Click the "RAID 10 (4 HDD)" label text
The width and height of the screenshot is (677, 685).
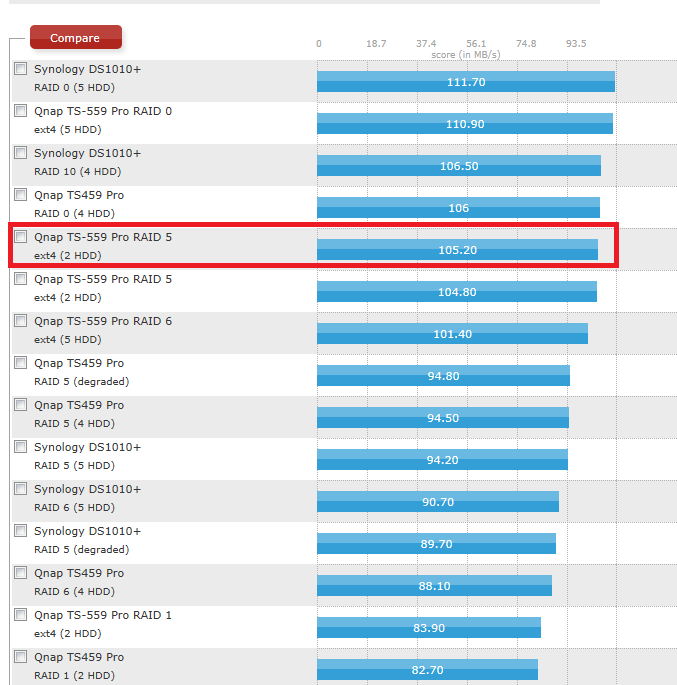pos(78,171)
